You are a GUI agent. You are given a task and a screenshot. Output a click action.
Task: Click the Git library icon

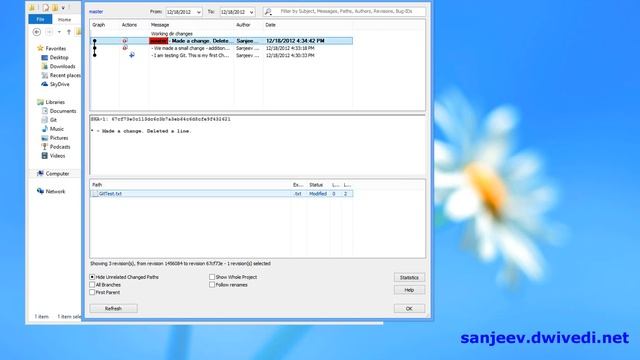click(45, 120)
